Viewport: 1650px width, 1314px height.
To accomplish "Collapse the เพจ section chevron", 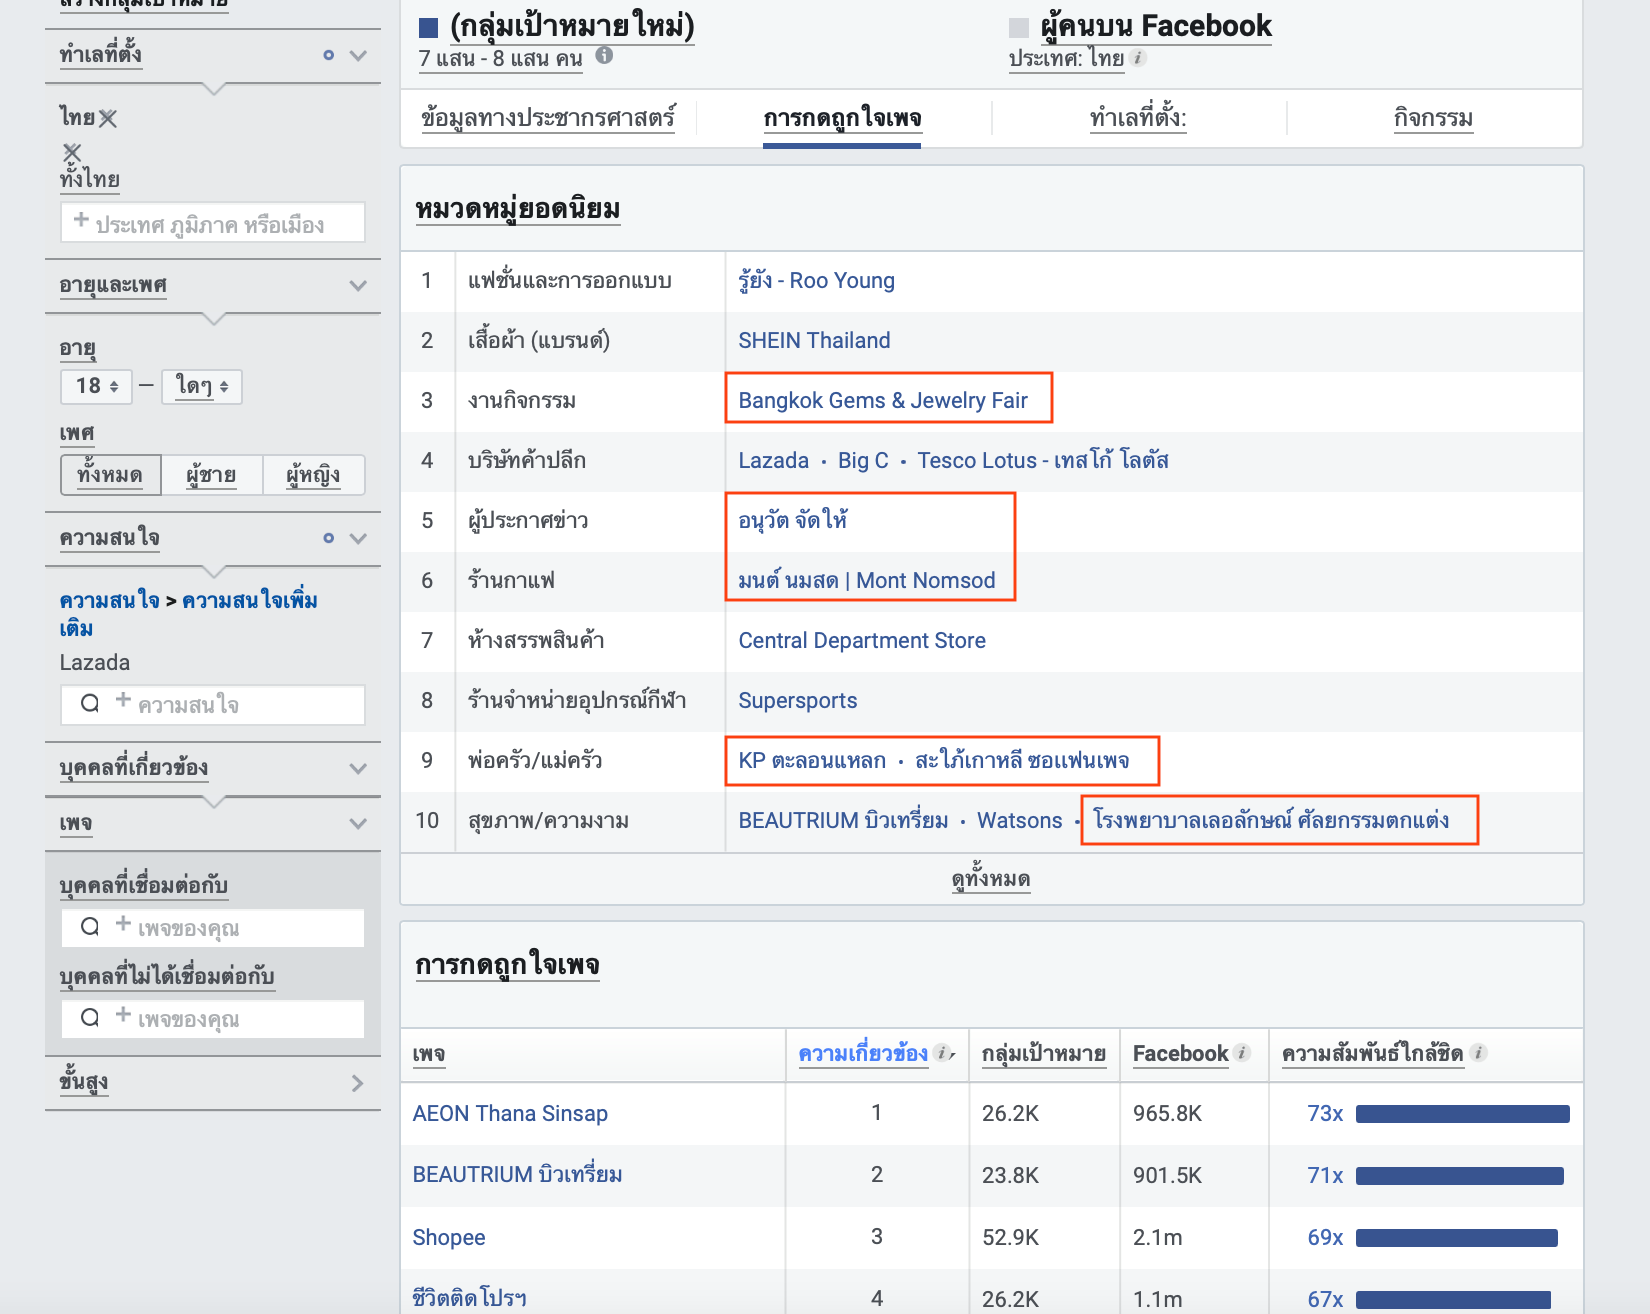I will tap(358, 823).
